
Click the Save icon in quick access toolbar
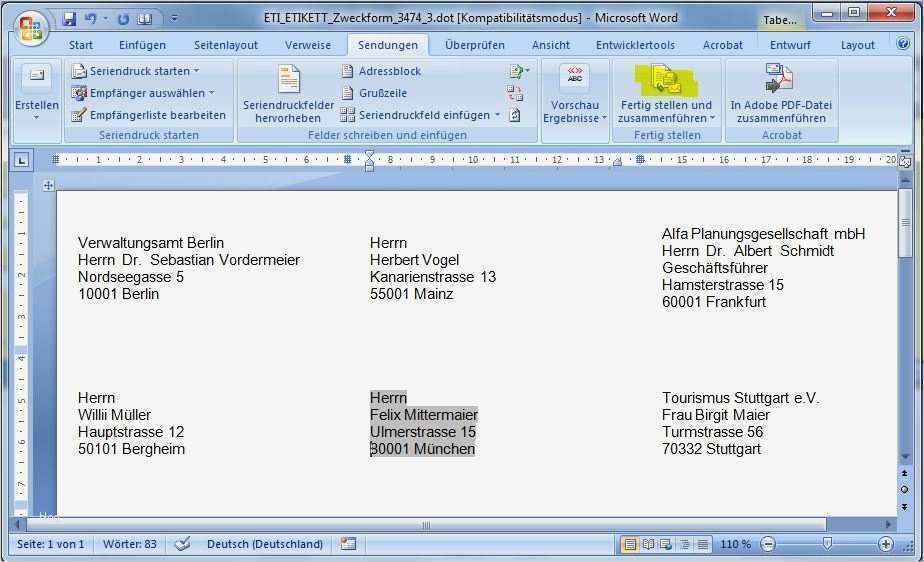tap(69, 19)
